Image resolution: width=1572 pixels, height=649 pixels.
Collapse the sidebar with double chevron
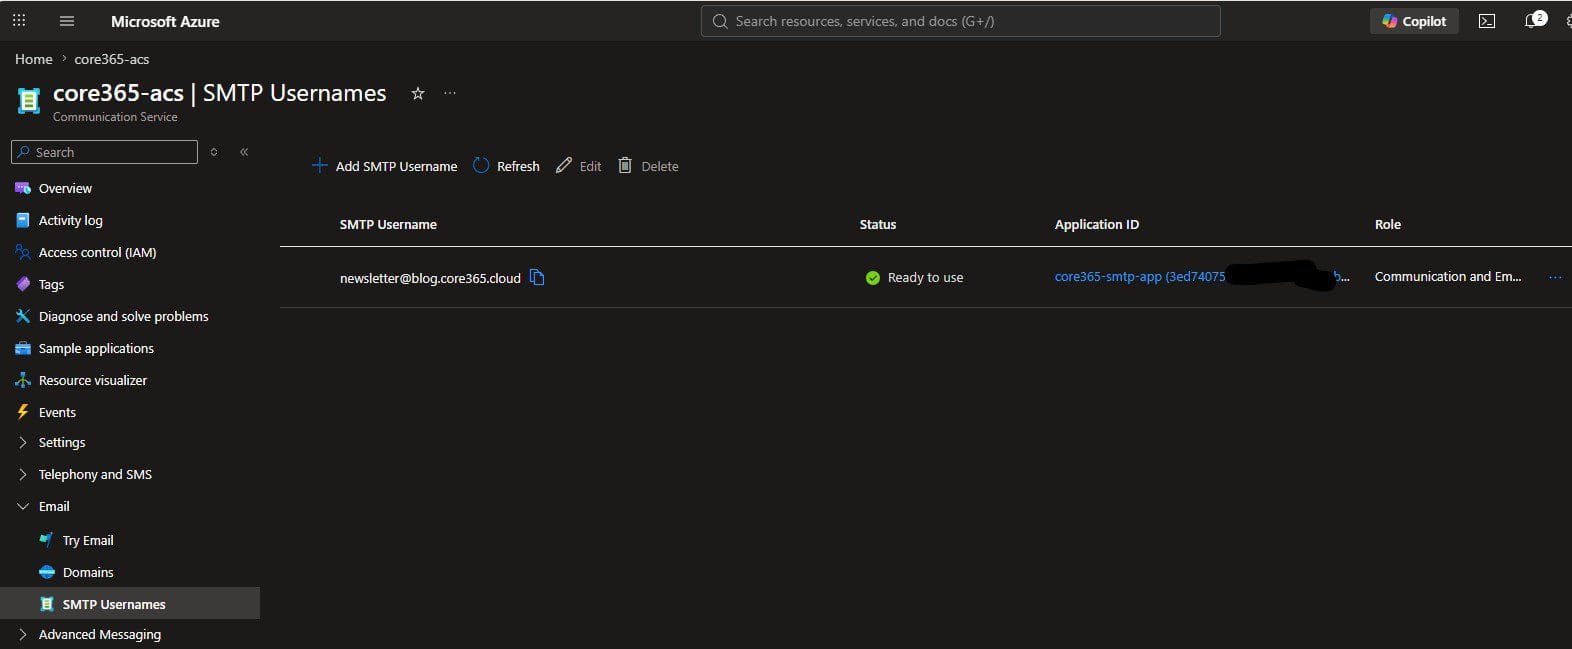(244, 152)
